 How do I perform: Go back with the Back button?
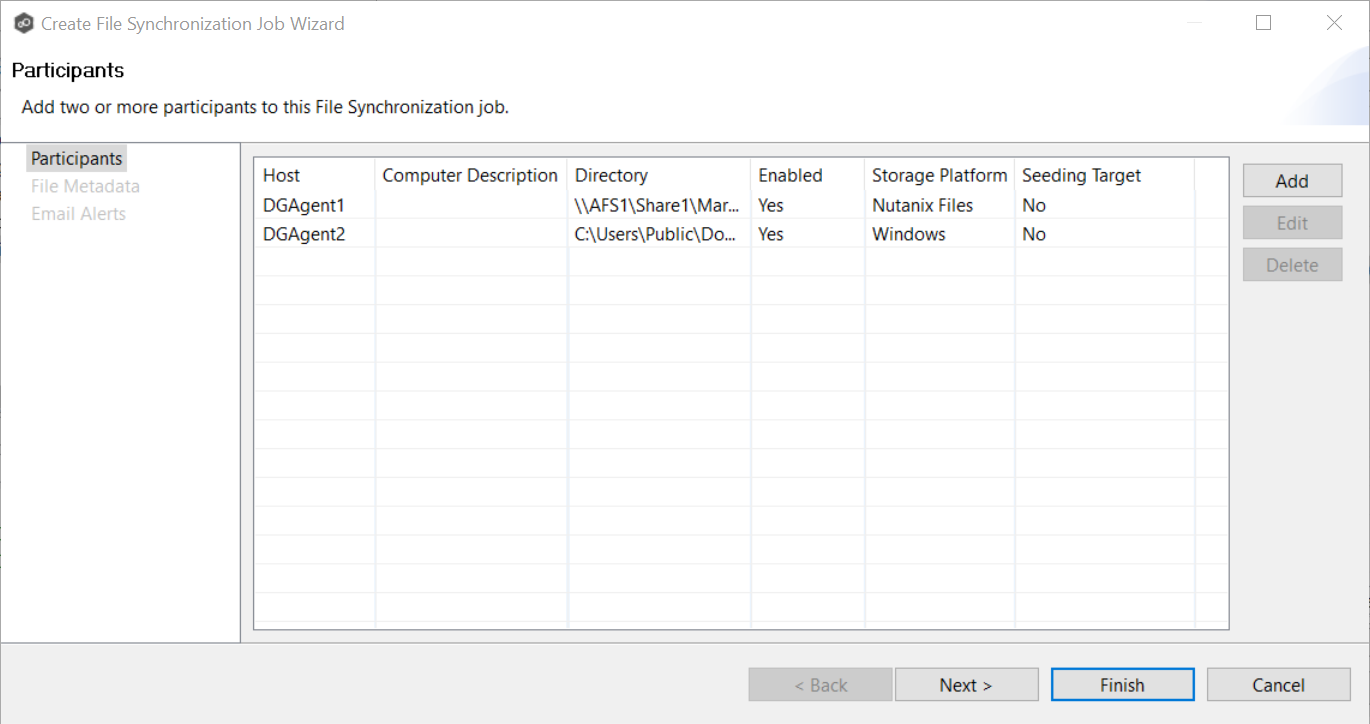pyautogui.click(x=820, y=685)
